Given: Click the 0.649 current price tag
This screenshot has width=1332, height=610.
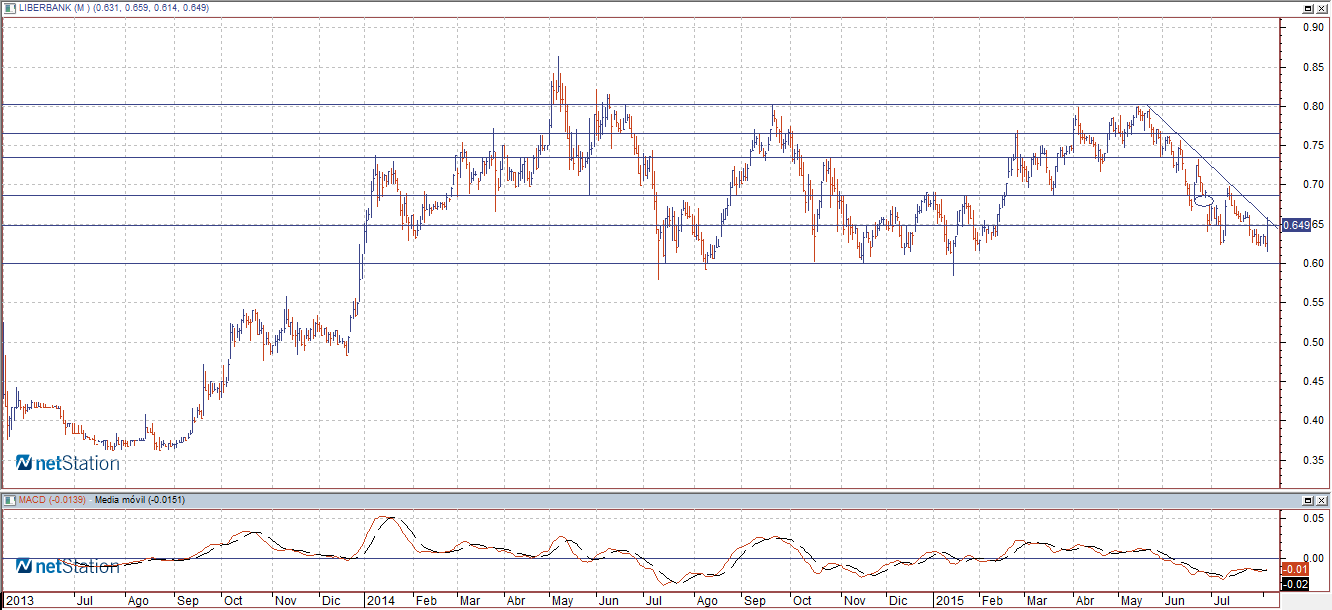Looking at the screenshot, I should [x=1297, y=225].
